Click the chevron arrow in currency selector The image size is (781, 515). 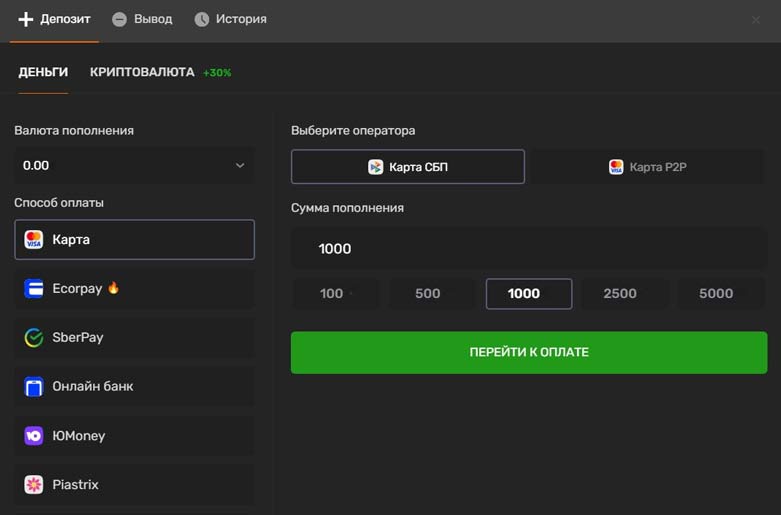(x=240, y=166)
